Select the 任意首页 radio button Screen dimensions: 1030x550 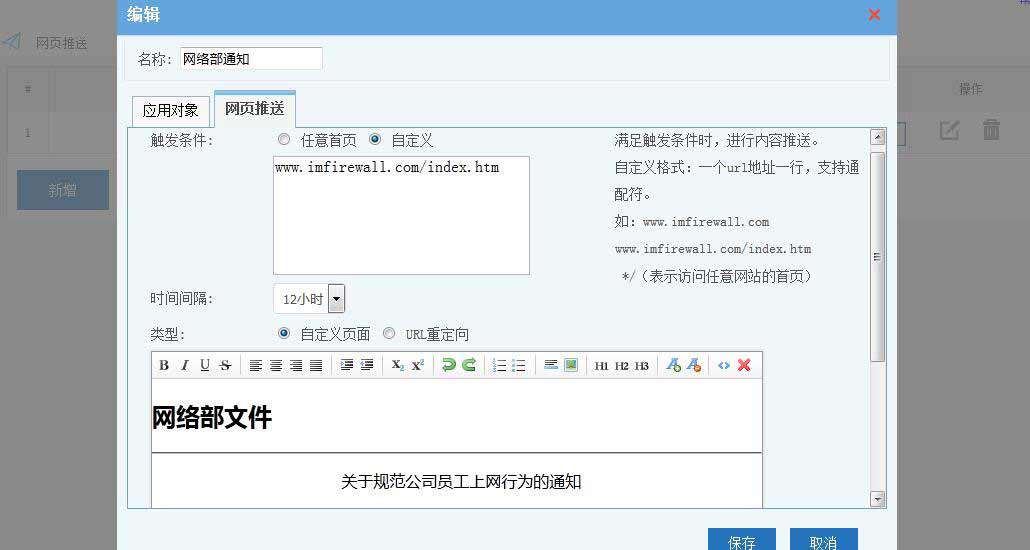click(x=284, y=140)
